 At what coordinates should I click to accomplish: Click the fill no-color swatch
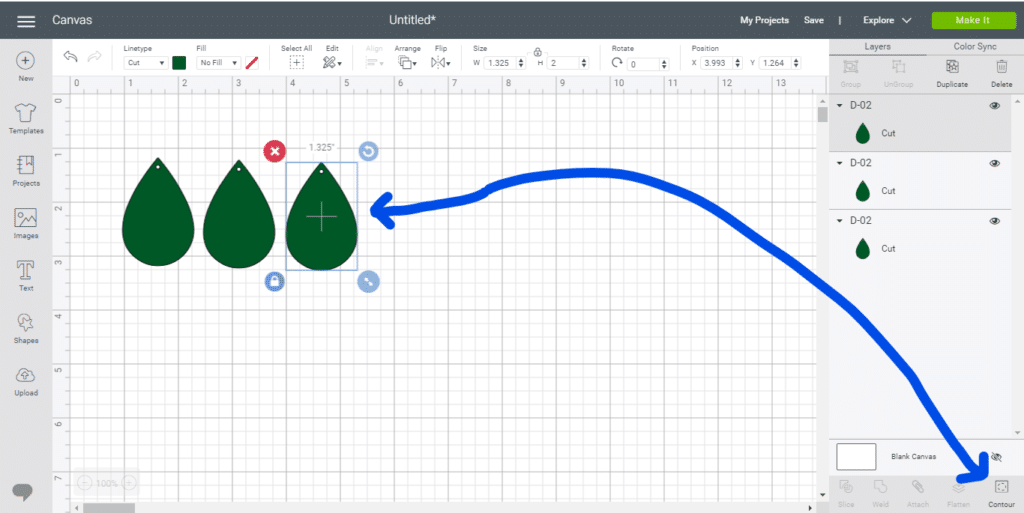[252, 63]
